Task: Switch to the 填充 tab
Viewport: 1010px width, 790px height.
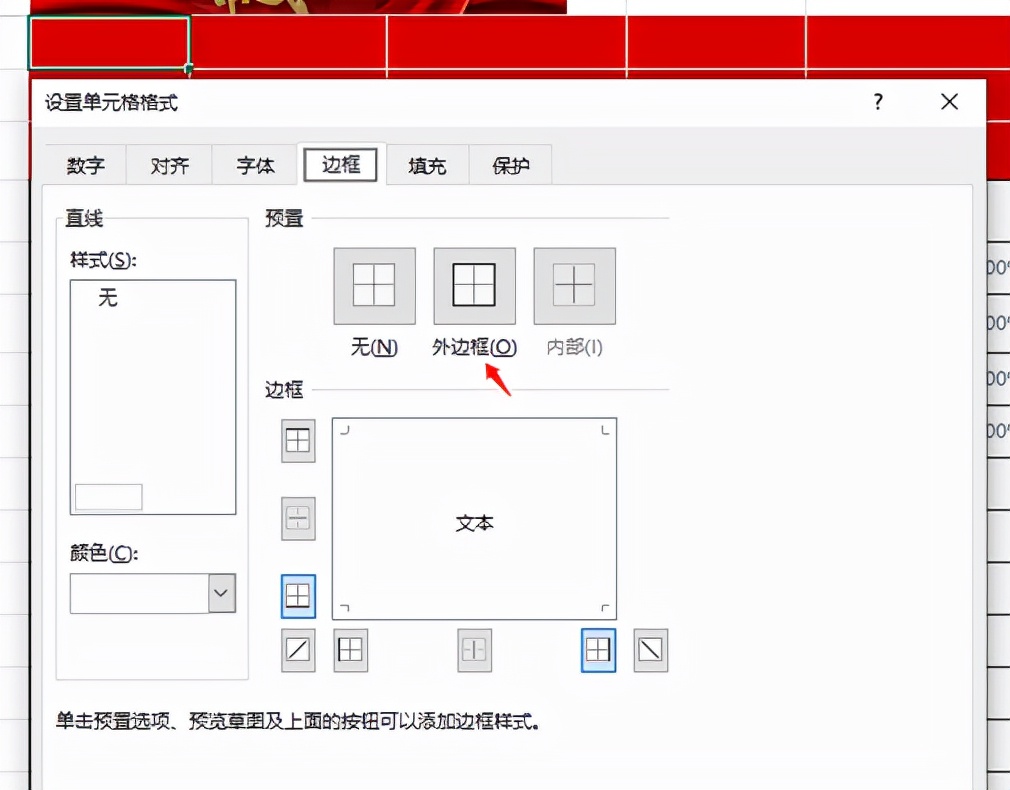Action: (427, 166)
